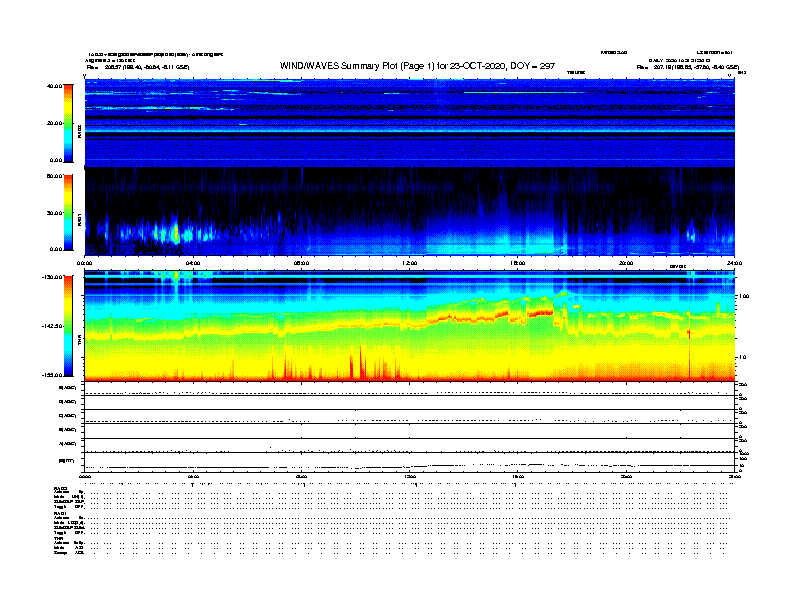Click 16:00 on time axis under RAD1
Screen dimensions: 792x612
point(518,263)
